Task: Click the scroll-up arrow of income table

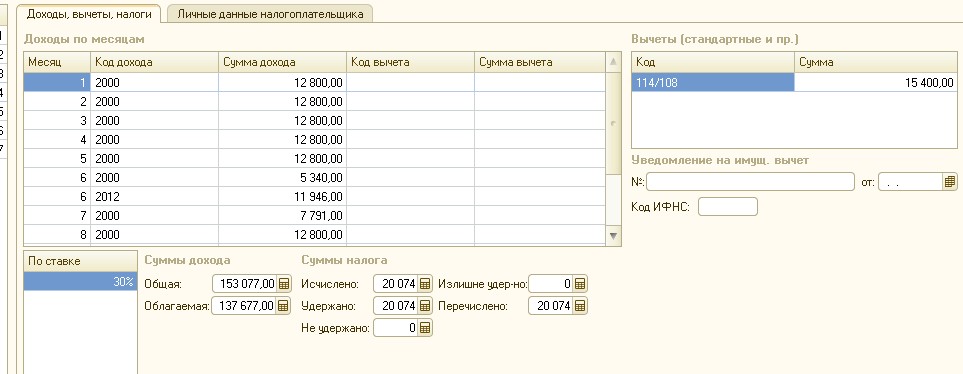Action: pyautogui.click(x=613, y=62)
